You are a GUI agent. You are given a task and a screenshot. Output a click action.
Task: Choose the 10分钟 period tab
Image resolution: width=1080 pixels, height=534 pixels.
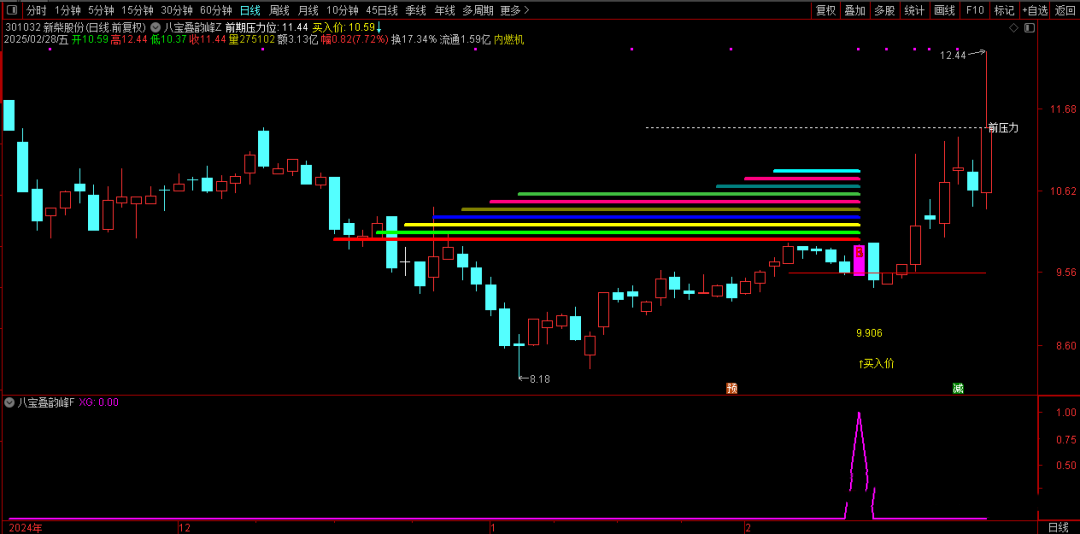pos(342,10)
